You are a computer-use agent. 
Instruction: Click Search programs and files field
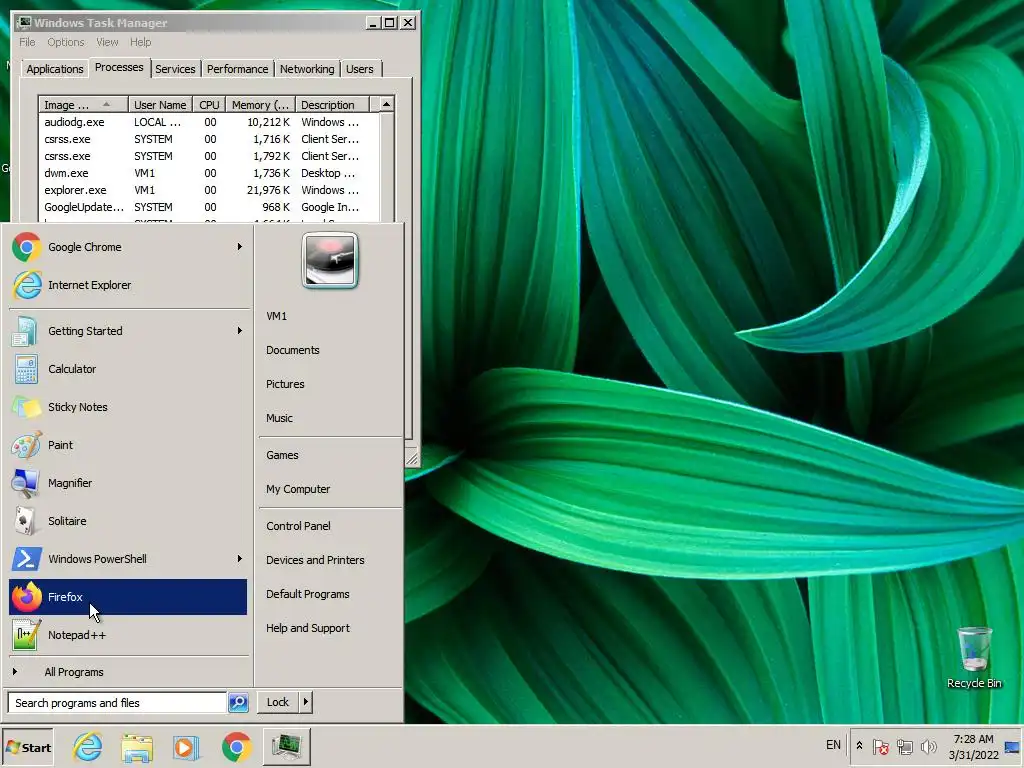[118, 703]
